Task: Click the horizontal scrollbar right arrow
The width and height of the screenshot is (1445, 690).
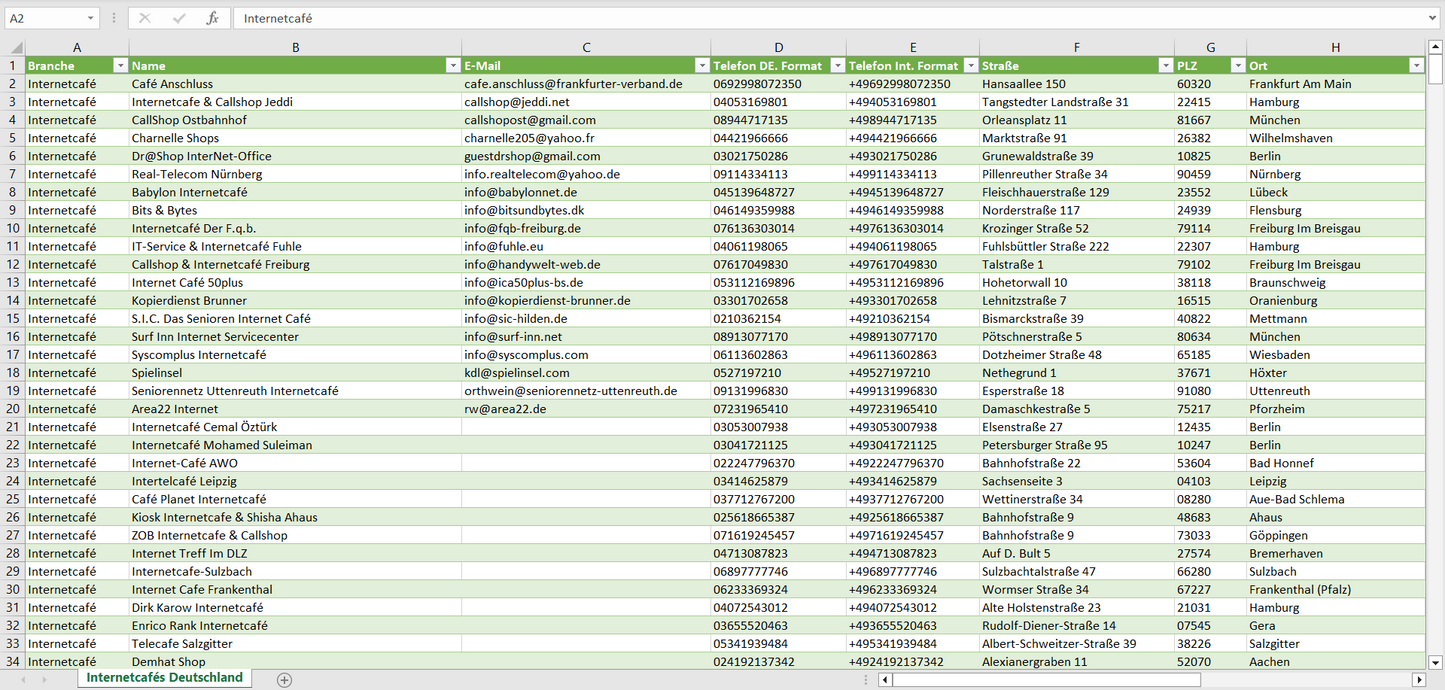Action: [1418, 680]
